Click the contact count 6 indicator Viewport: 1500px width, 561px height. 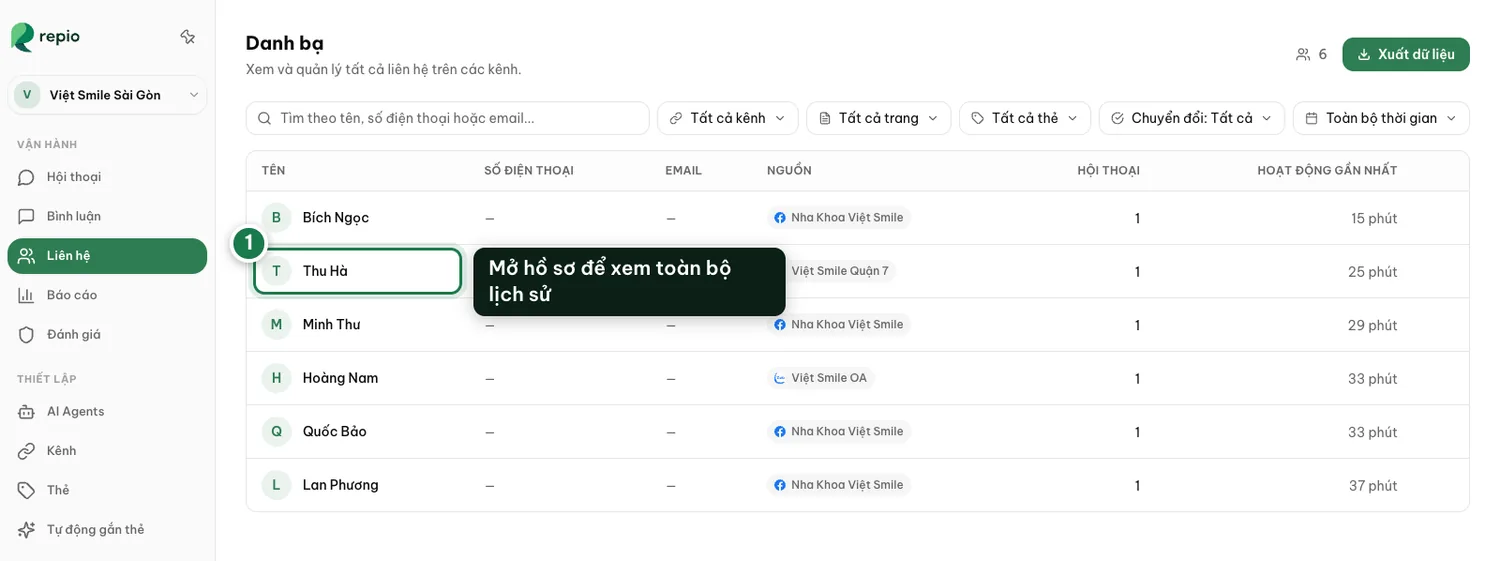(x=1311, y=54)
